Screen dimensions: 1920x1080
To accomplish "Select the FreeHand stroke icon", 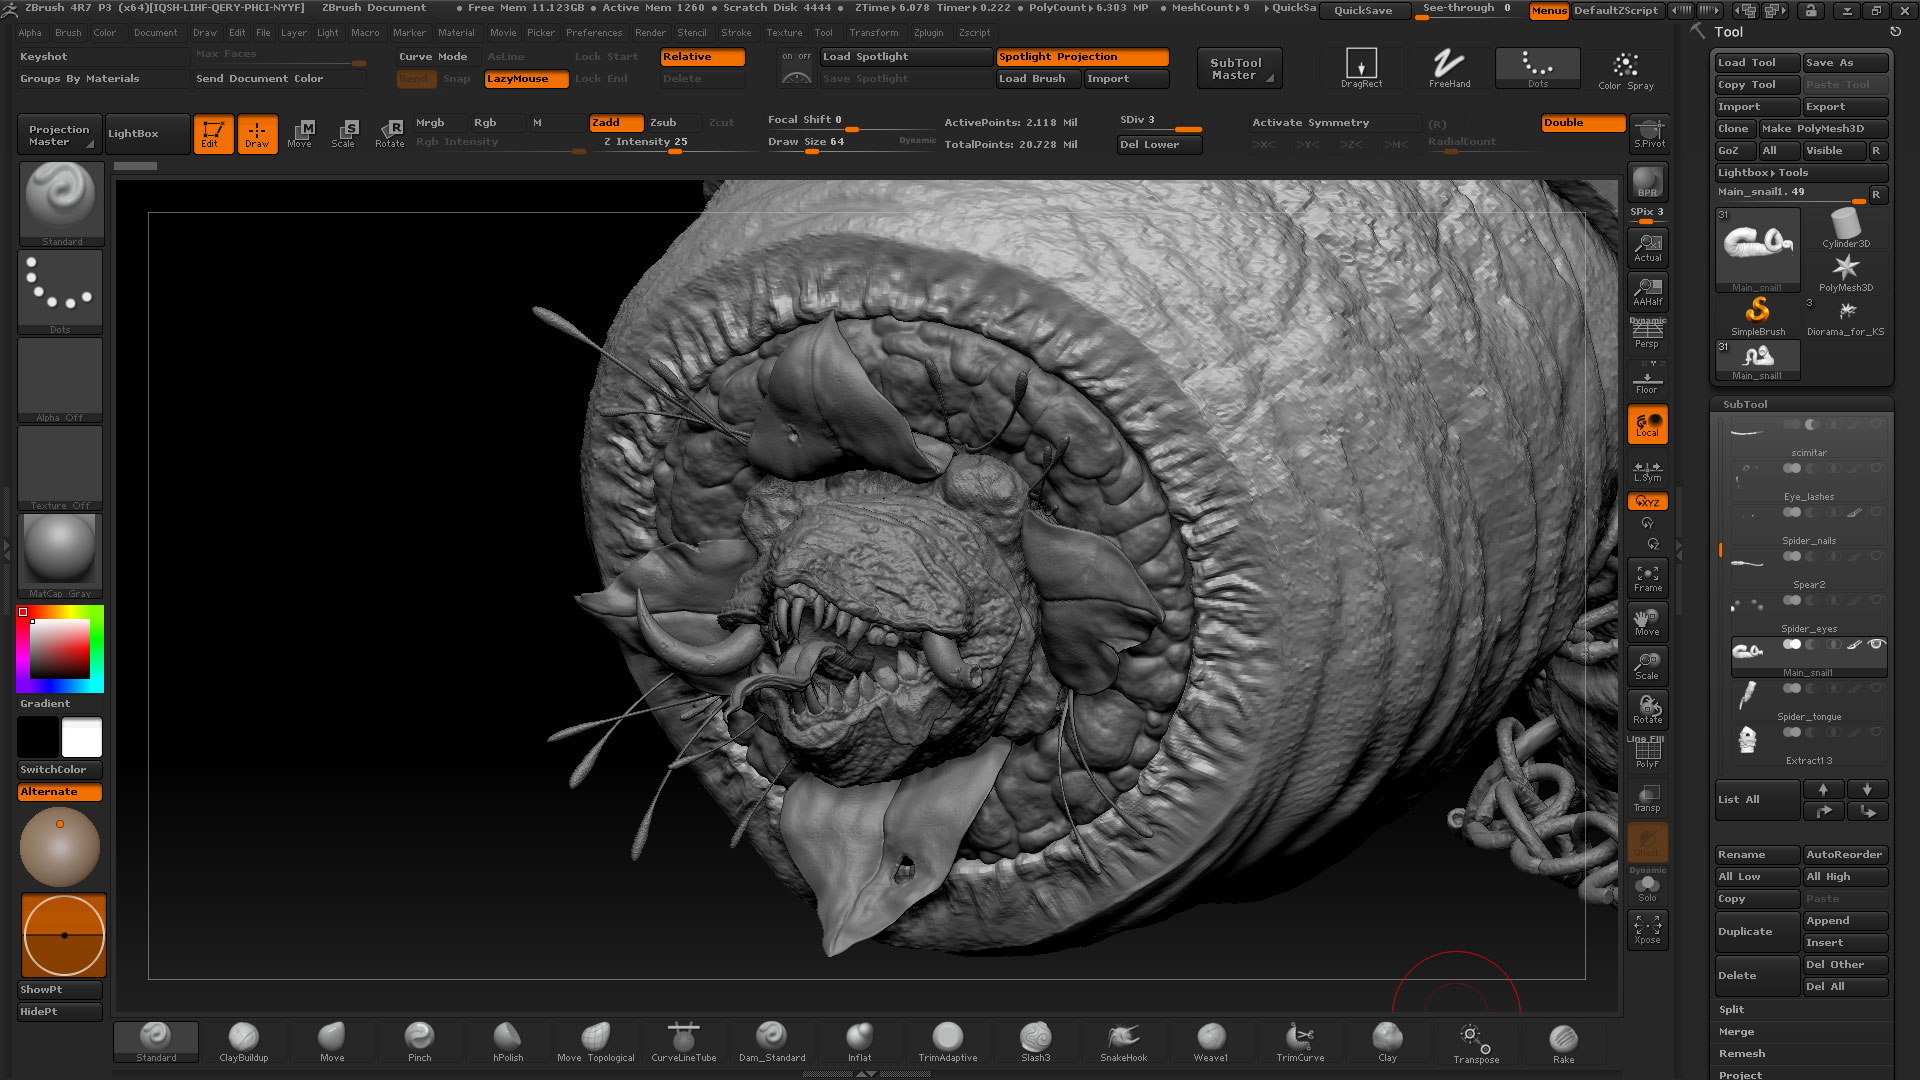I will tap(1449, 67).
